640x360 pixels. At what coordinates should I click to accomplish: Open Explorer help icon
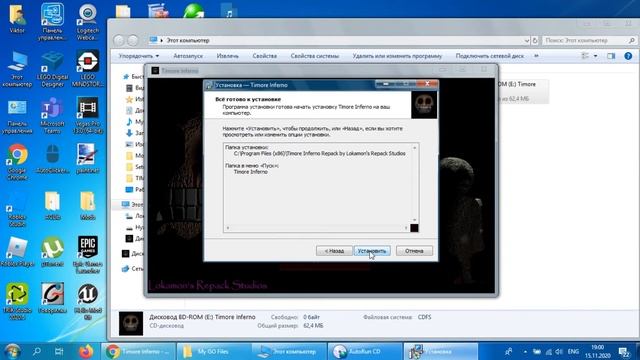pyautogui.click(x=628, y=56)
